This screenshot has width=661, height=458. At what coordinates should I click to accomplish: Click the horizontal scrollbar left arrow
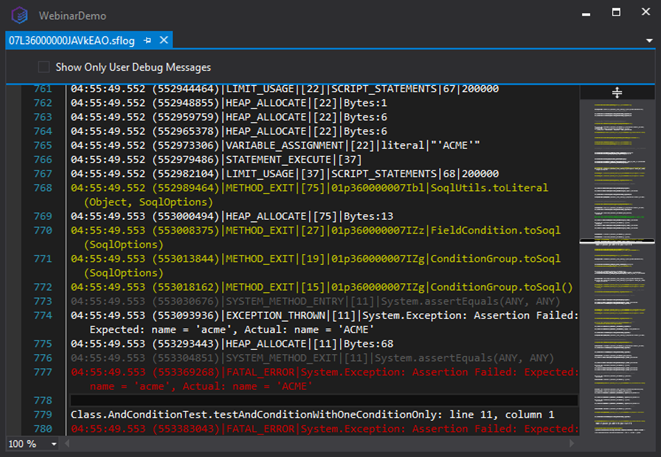(67, 443)
